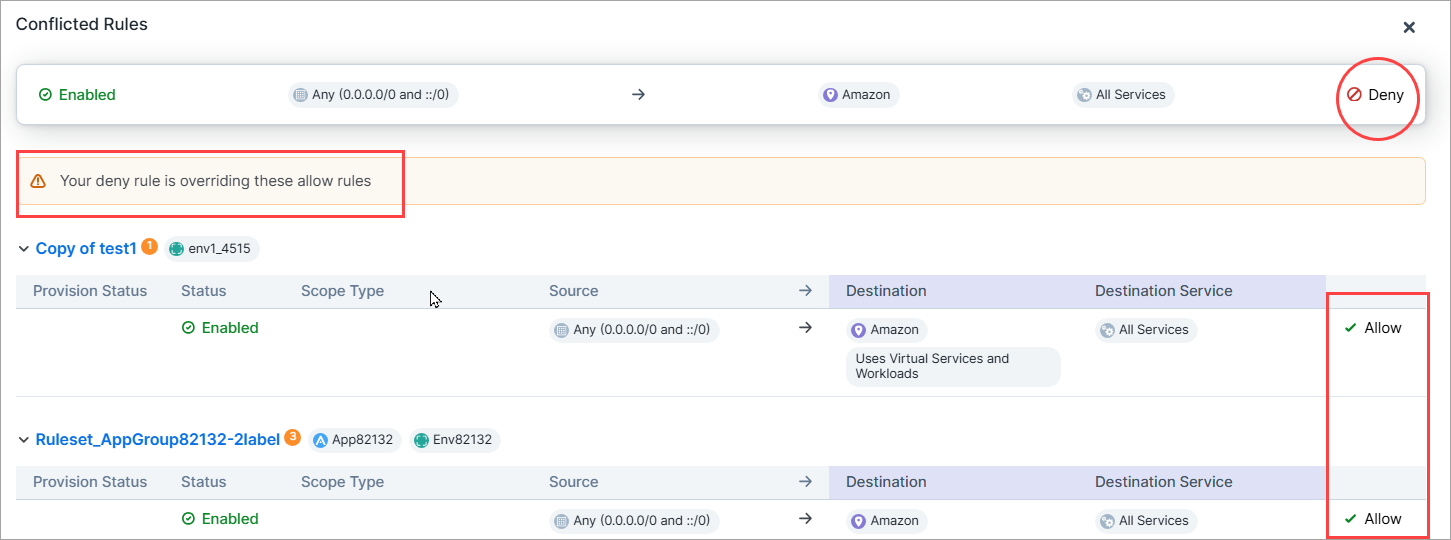Open the Copy of test1 ruleset link

[86, 248]
